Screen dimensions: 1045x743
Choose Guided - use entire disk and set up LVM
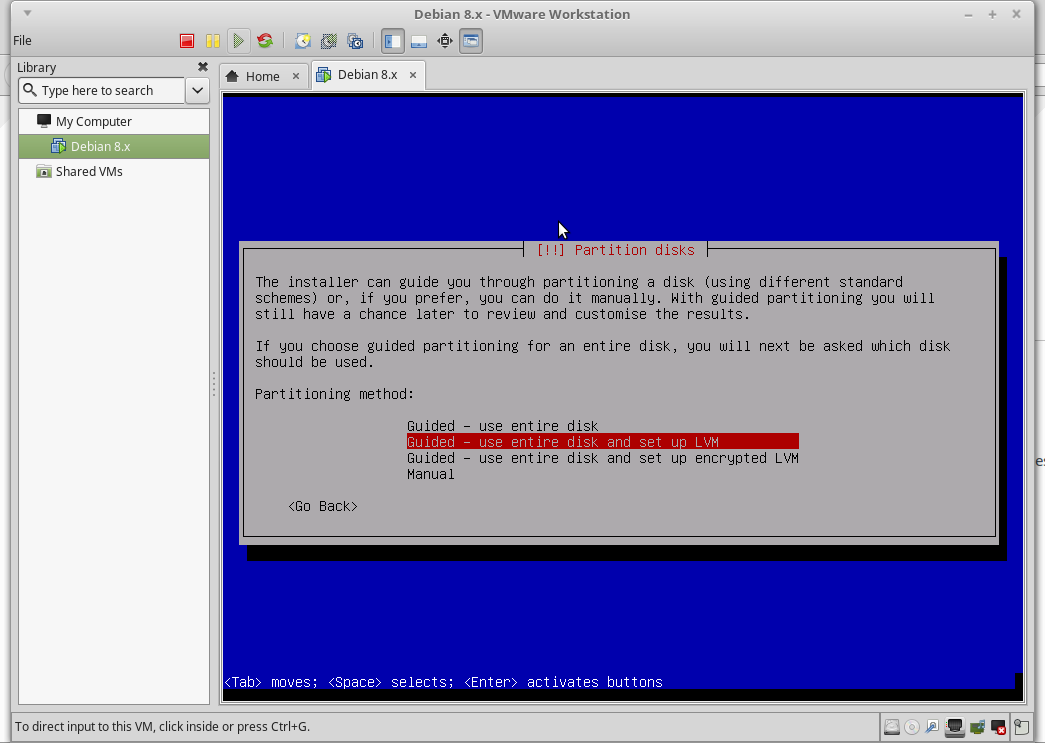pos(602,442)
